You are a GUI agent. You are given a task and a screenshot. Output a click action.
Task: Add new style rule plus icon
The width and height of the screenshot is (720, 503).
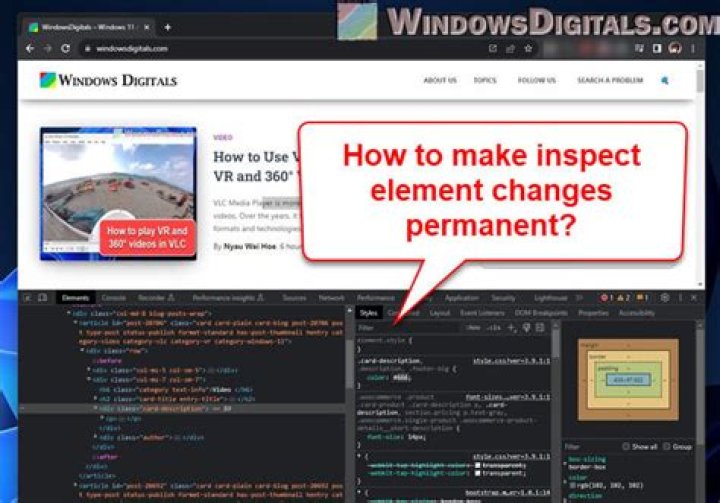512,328
